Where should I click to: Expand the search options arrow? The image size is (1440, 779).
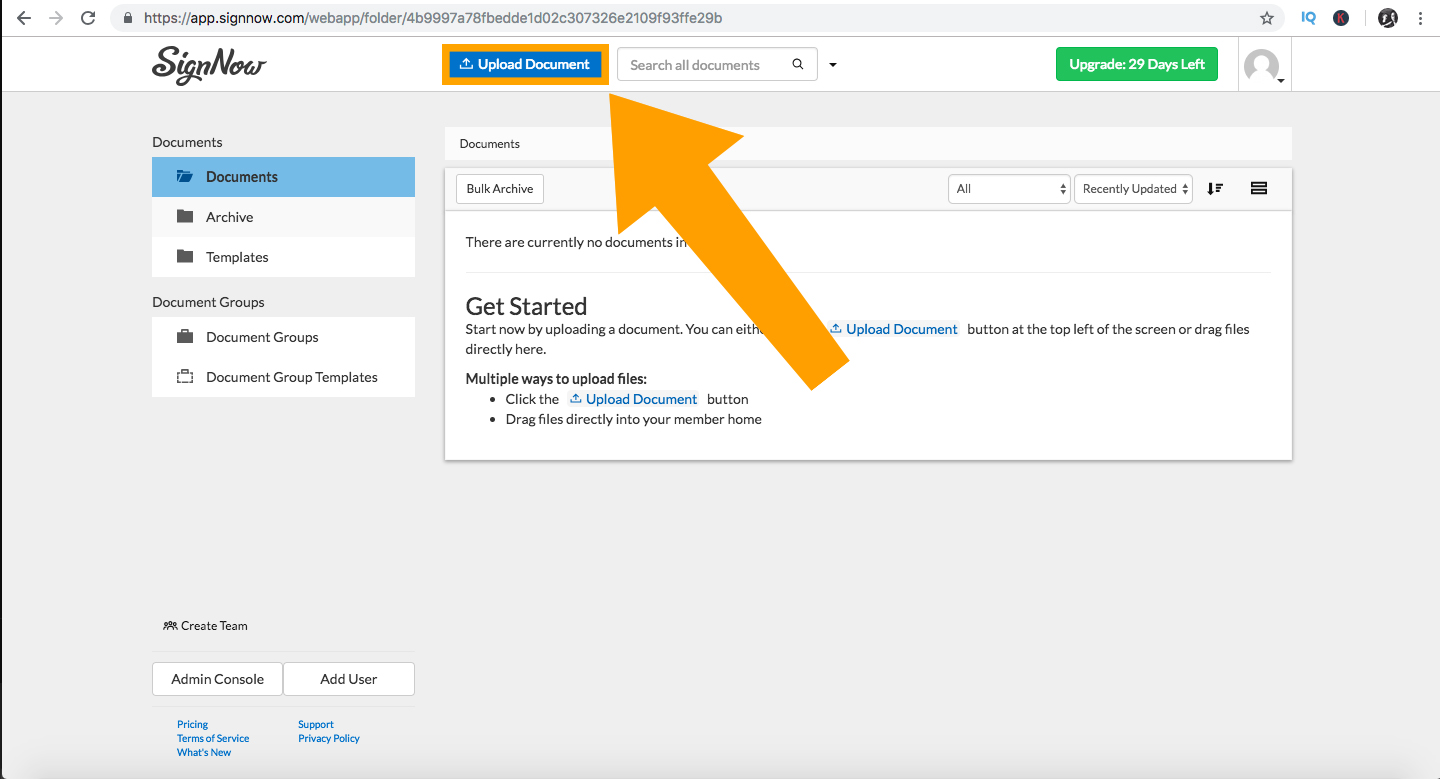tap(832, 64)
